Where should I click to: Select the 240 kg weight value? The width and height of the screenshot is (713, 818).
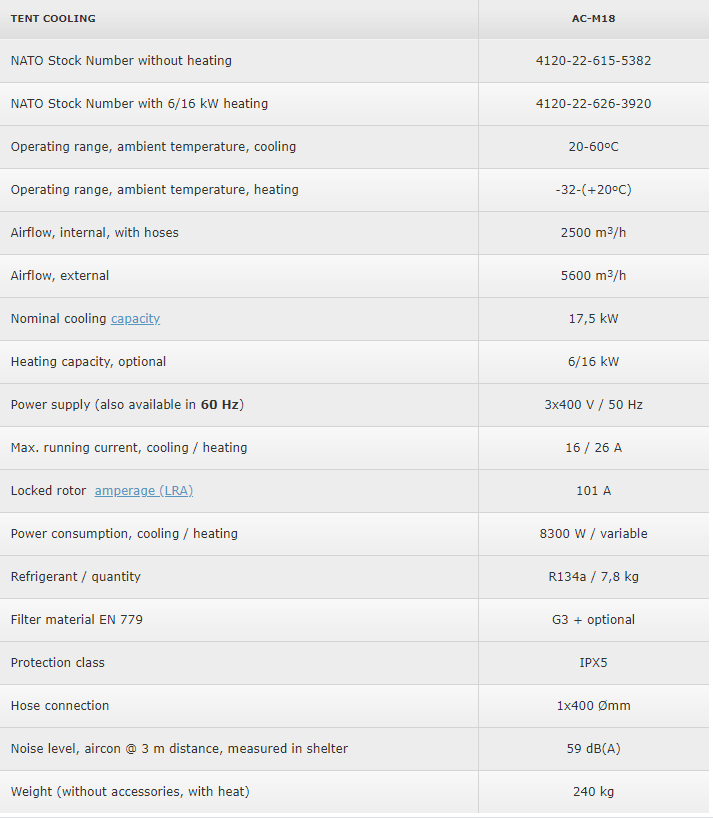point(593,792)
